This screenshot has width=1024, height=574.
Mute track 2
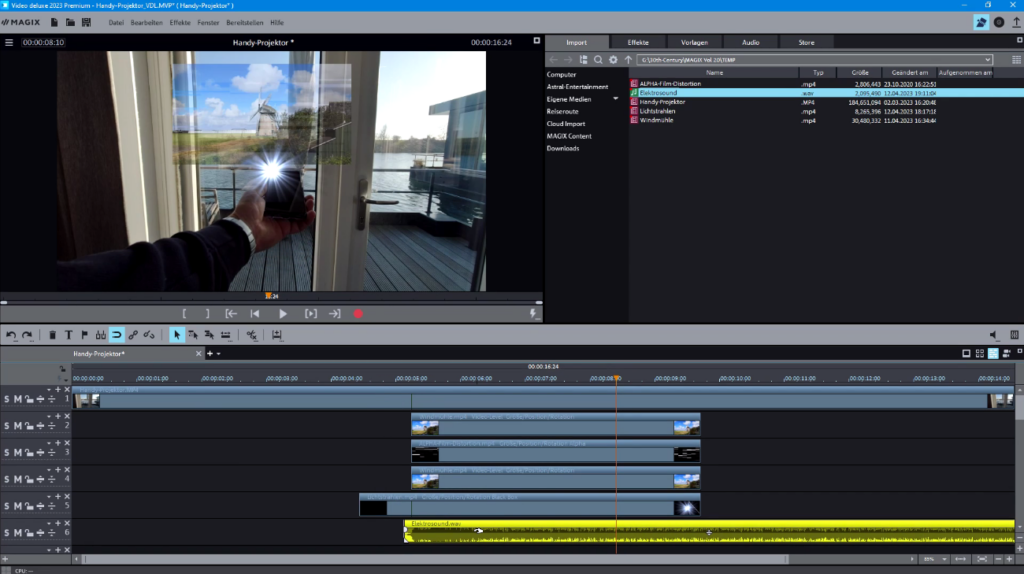click(18, 426)
